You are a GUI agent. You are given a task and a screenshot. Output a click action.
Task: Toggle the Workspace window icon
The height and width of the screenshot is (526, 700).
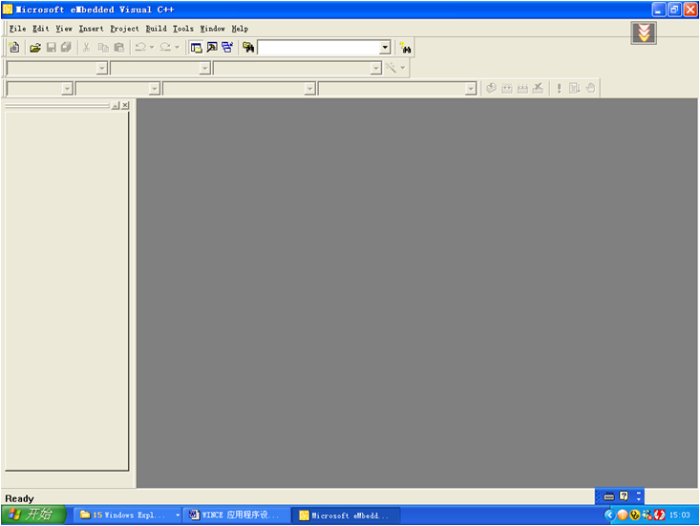[x=196, y=47]
